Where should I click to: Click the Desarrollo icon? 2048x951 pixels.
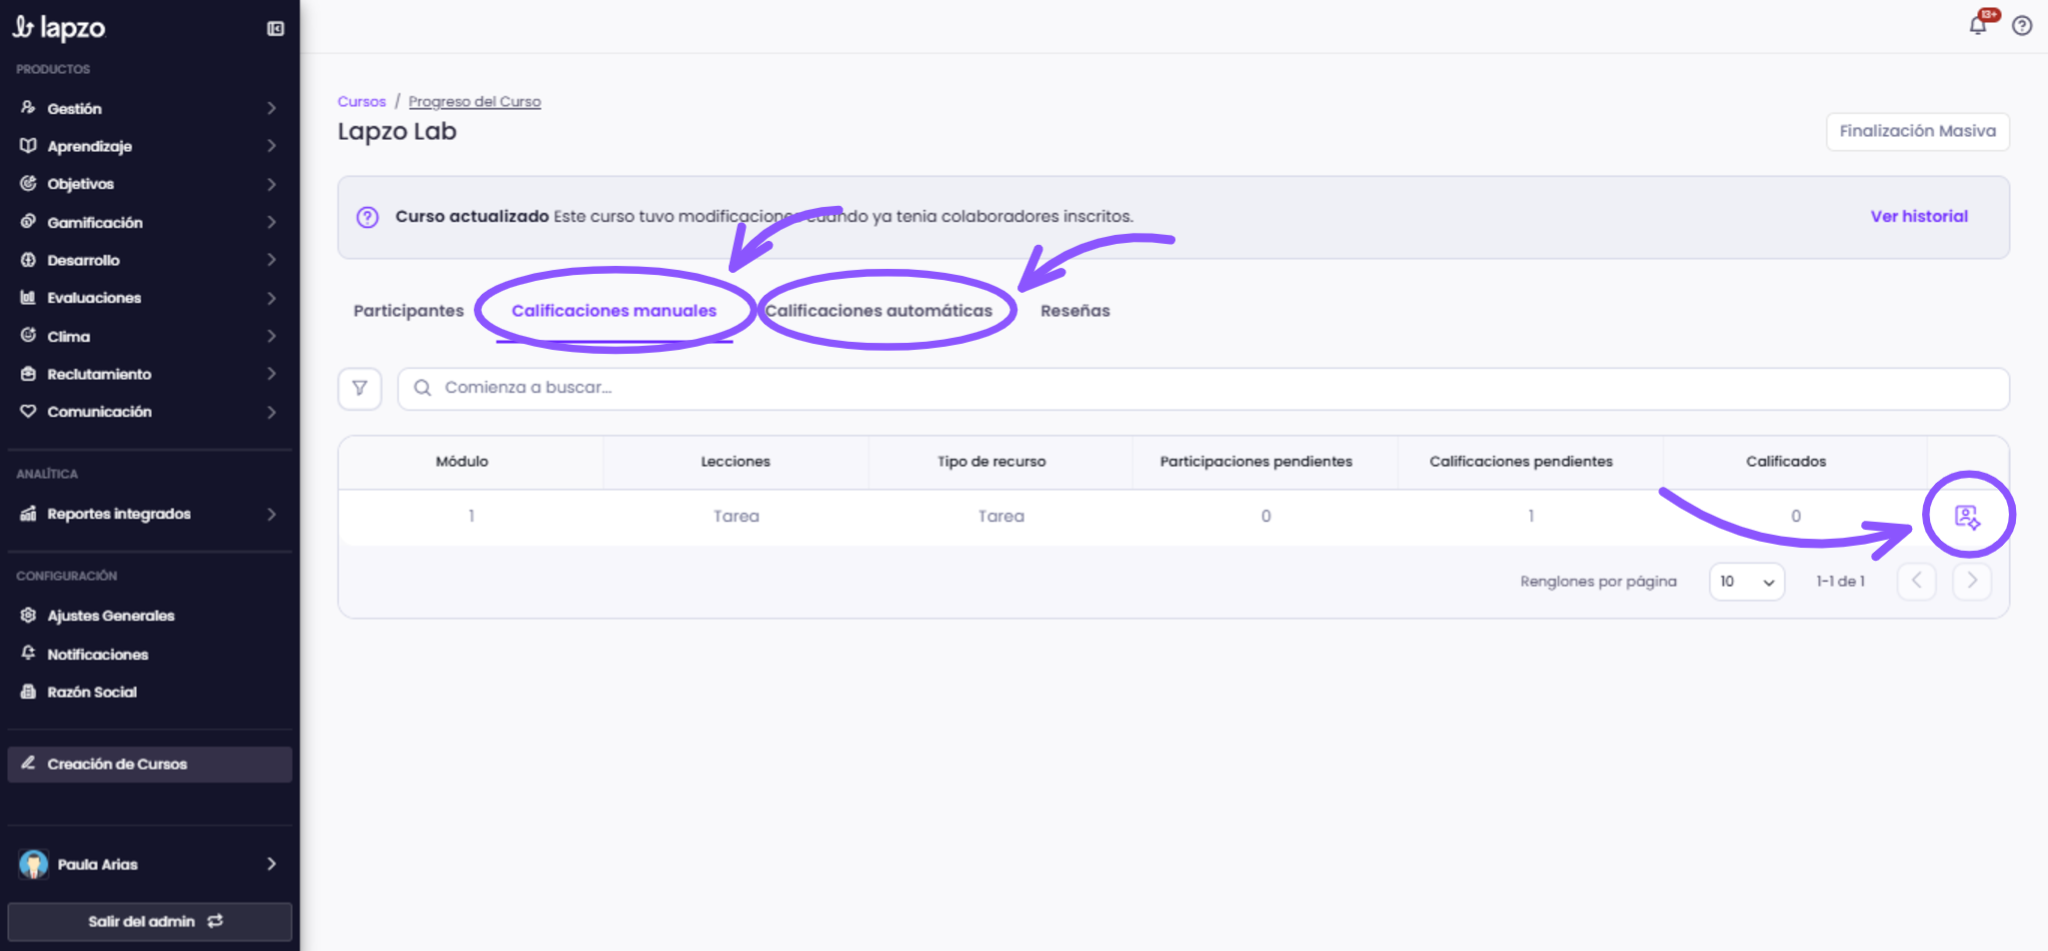(28, 260)
